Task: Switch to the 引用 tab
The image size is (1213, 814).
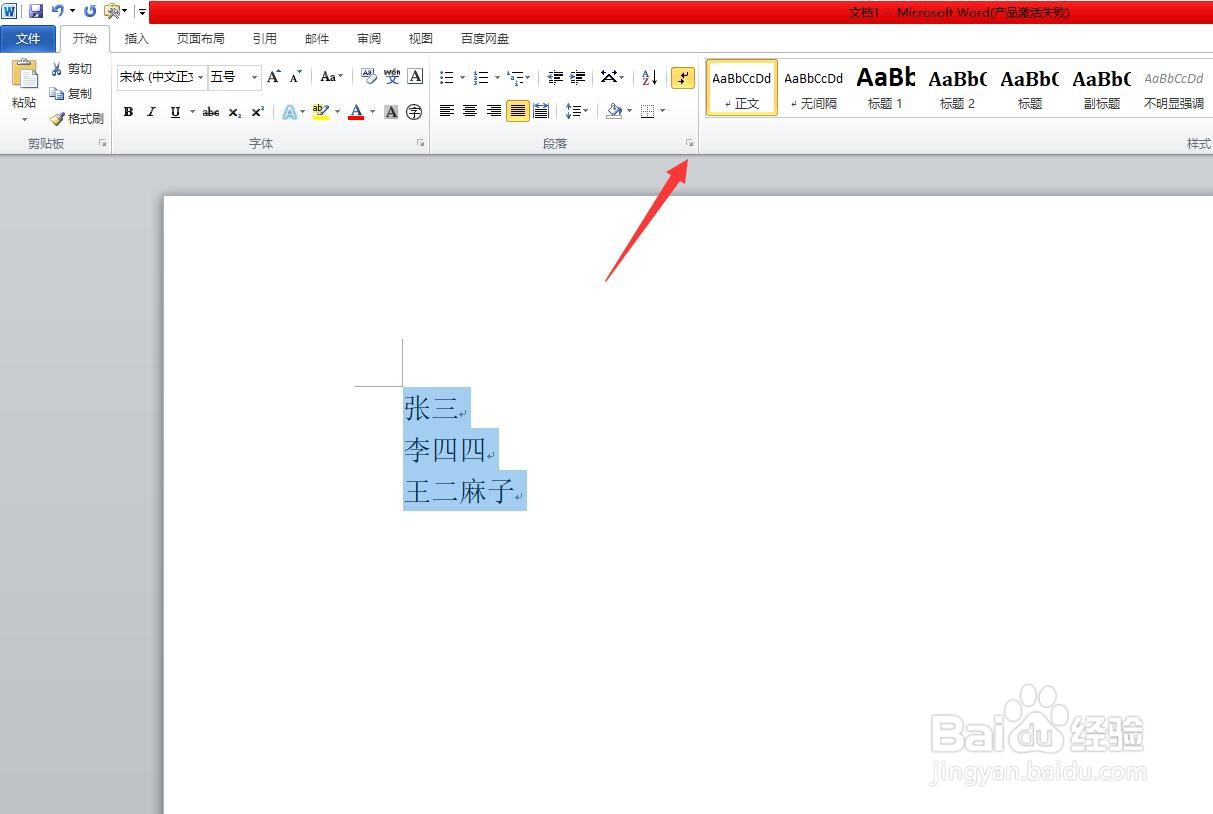Action: coord(264,39)
